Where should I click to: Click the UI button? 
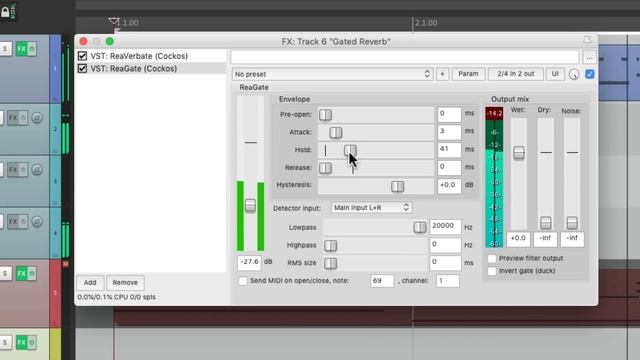point(555,74)
